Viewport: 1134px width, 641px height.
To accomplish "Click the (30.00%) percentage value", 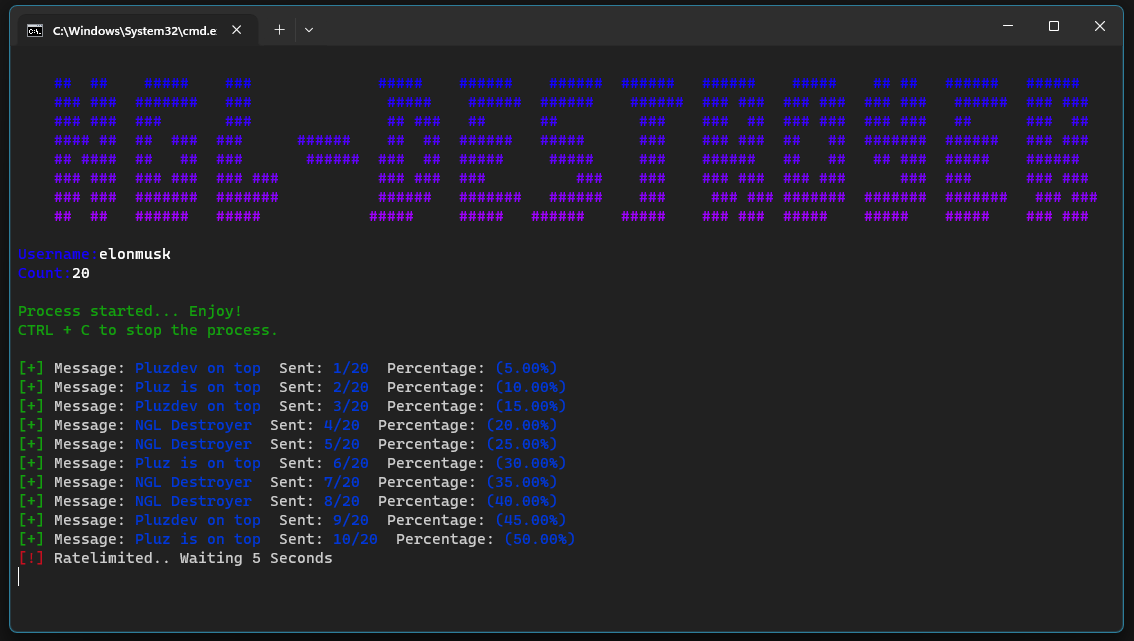I will [531, 463].
